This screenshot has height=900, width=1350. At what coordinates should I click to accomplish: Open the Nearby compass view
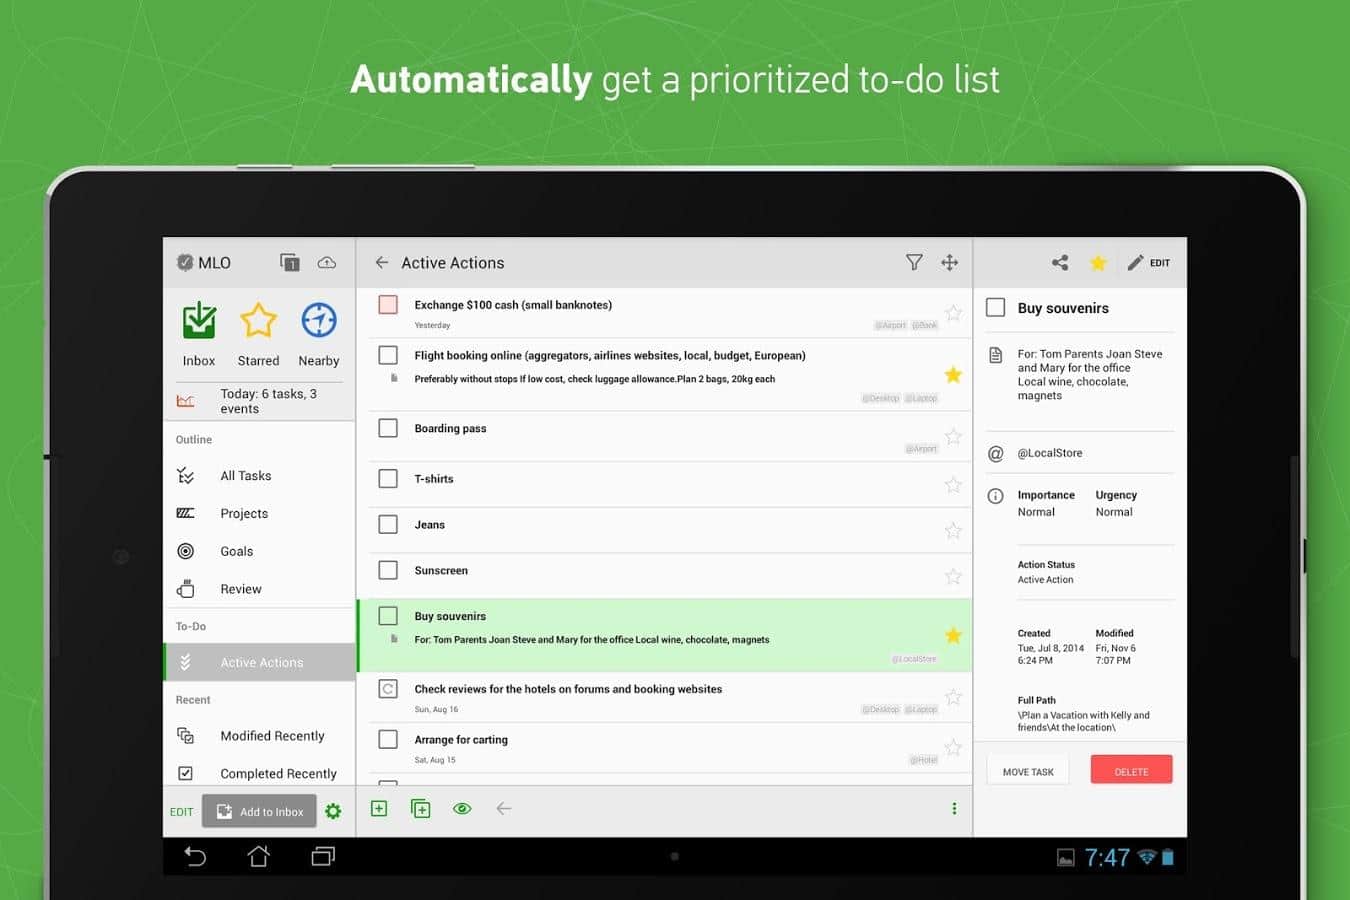318,322
